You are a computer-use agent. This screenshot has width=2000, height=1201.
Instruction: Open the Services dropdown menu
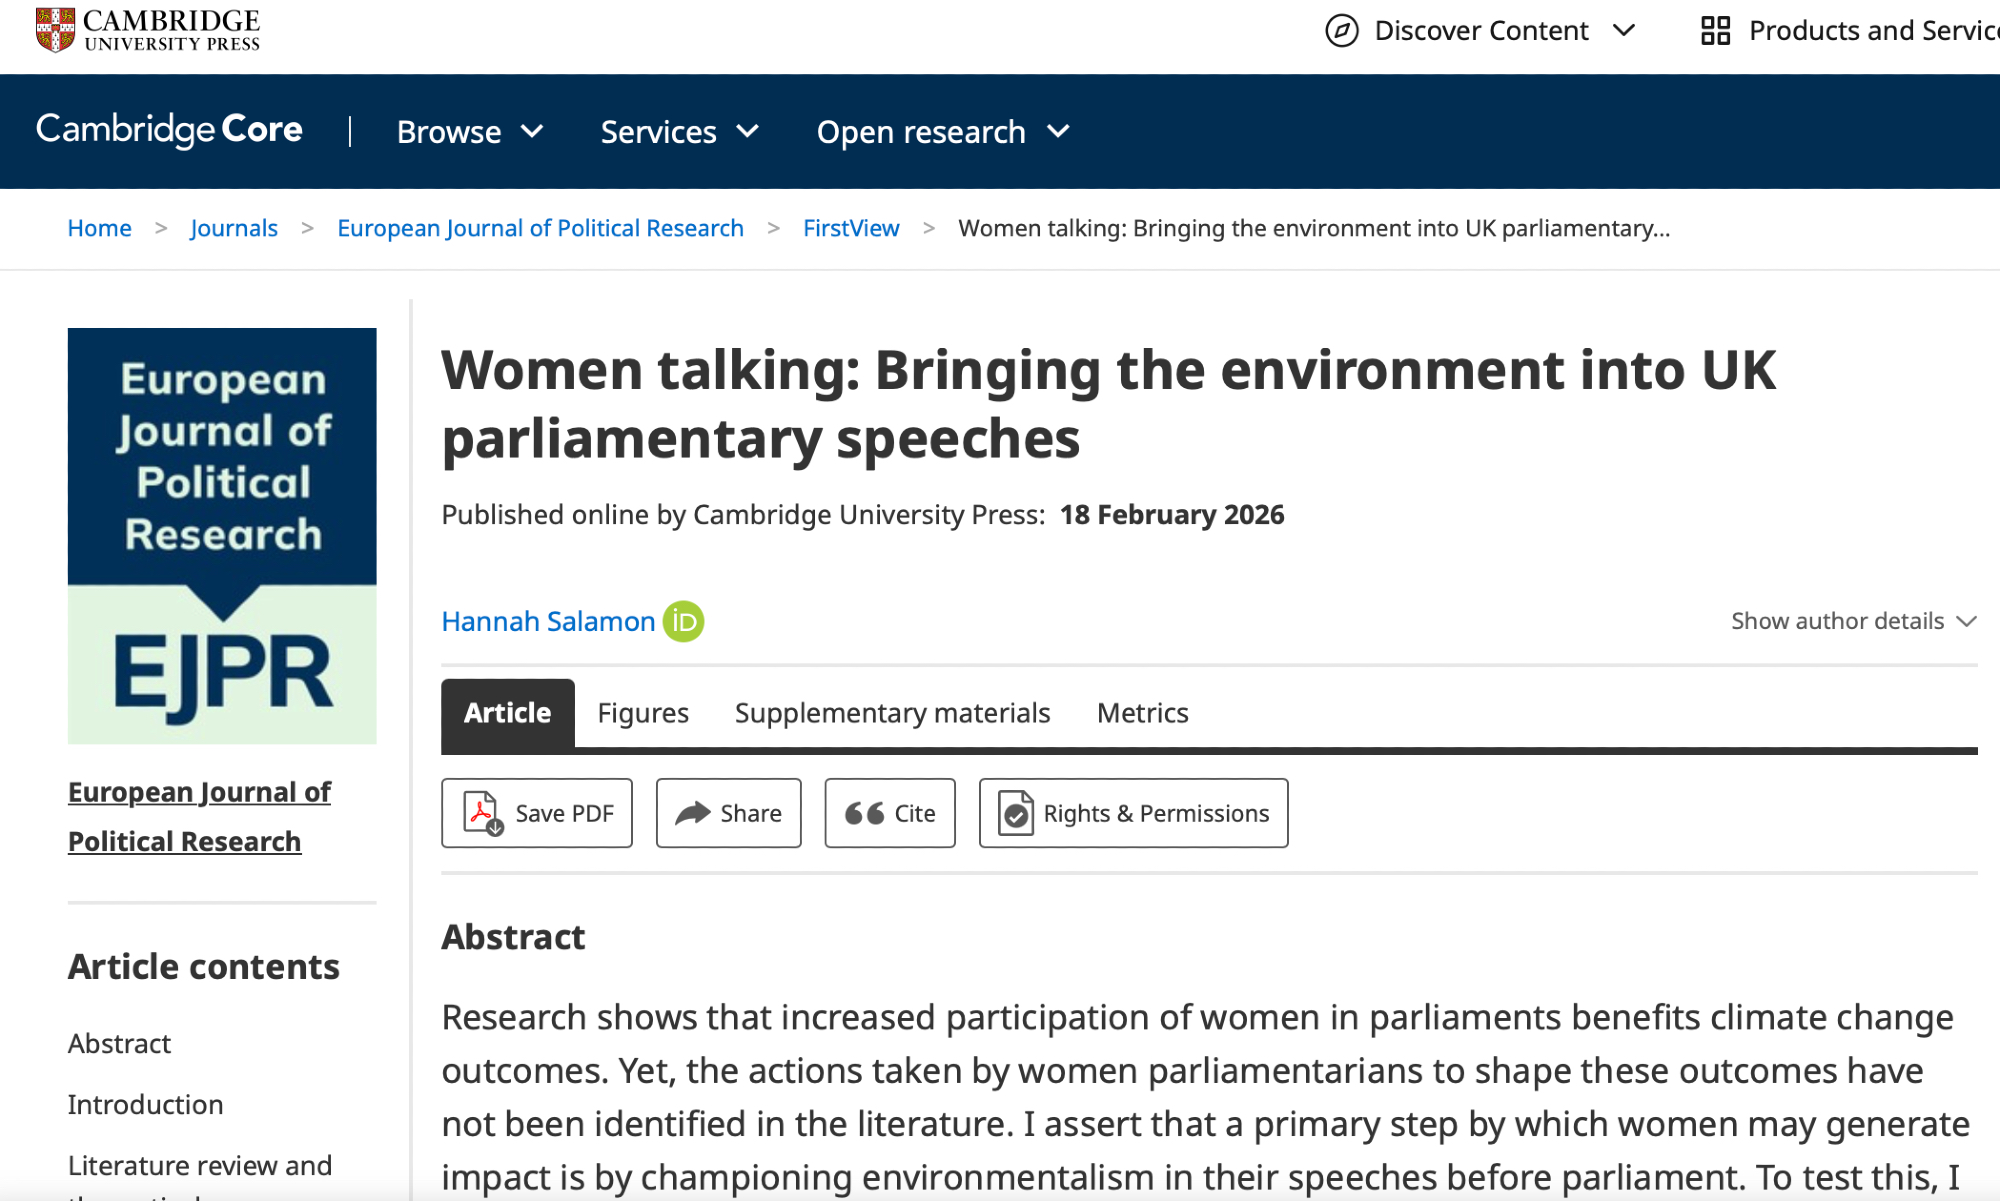pyautogui.click(x=679, y=132)
